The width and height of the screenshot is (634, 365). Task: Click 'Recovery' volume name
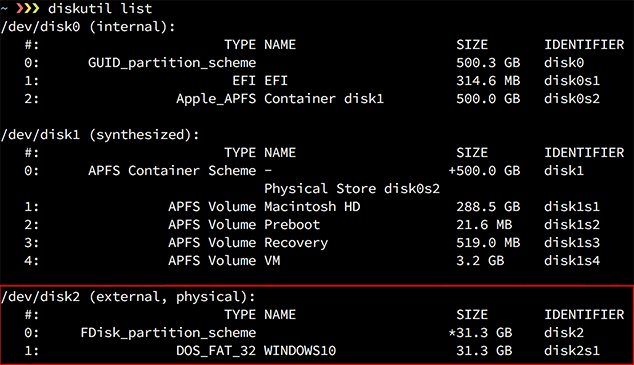296,243
